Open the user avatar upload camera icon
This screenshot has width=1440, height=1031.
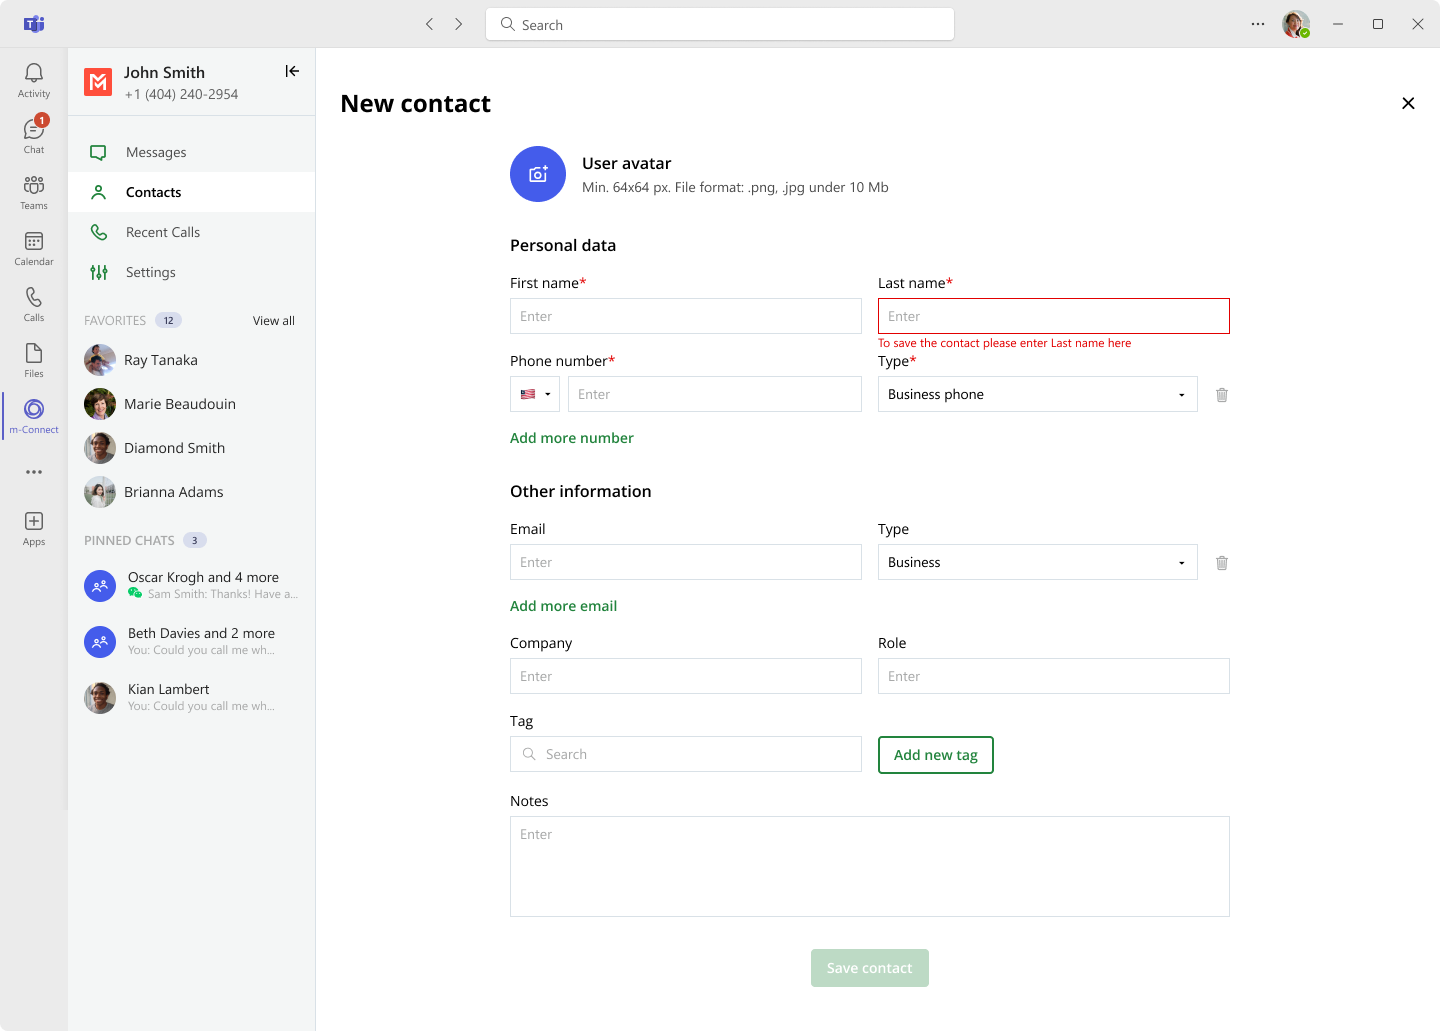538,174
